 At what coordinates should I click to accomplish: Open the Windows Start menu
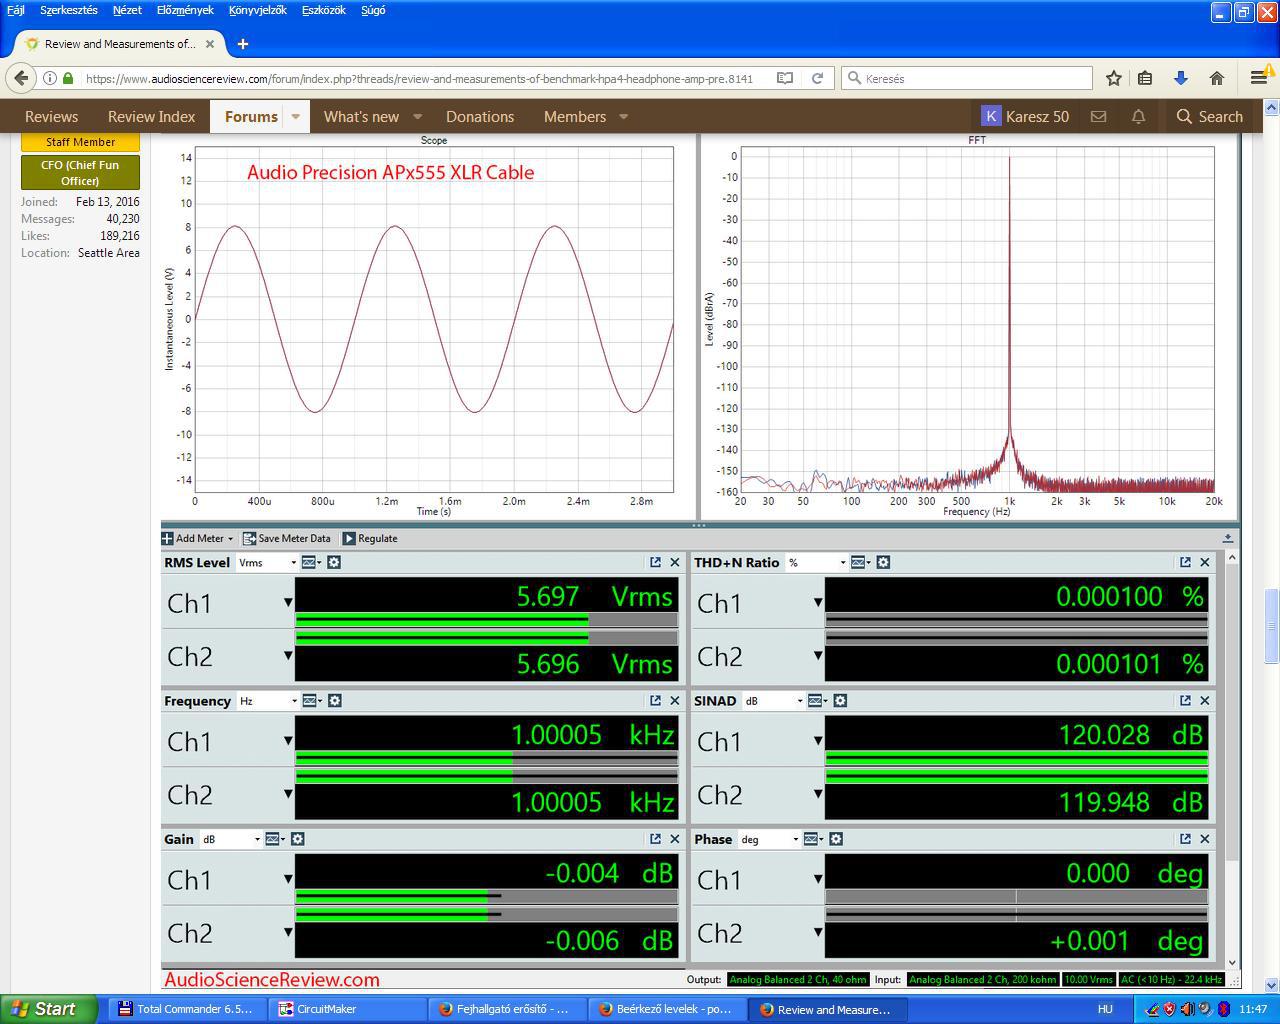click(49, 1009)
